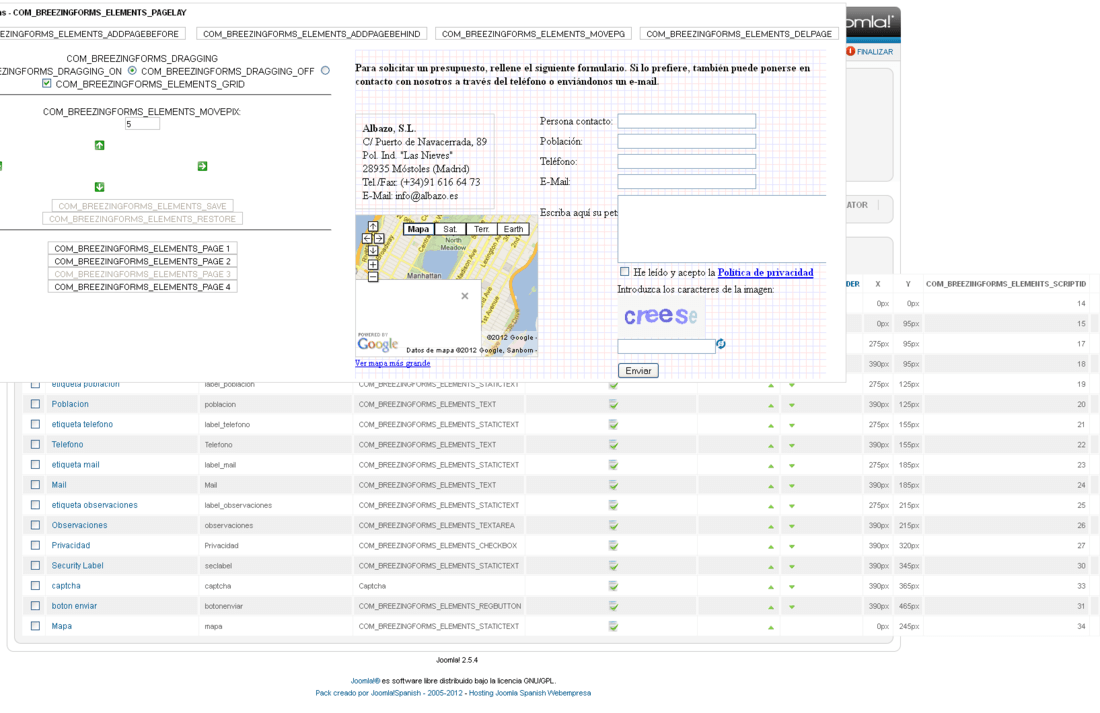Go to ELEMENTS_PAGE 4
The height and width of the screenshot is (713, 1100).
(142, 287)
